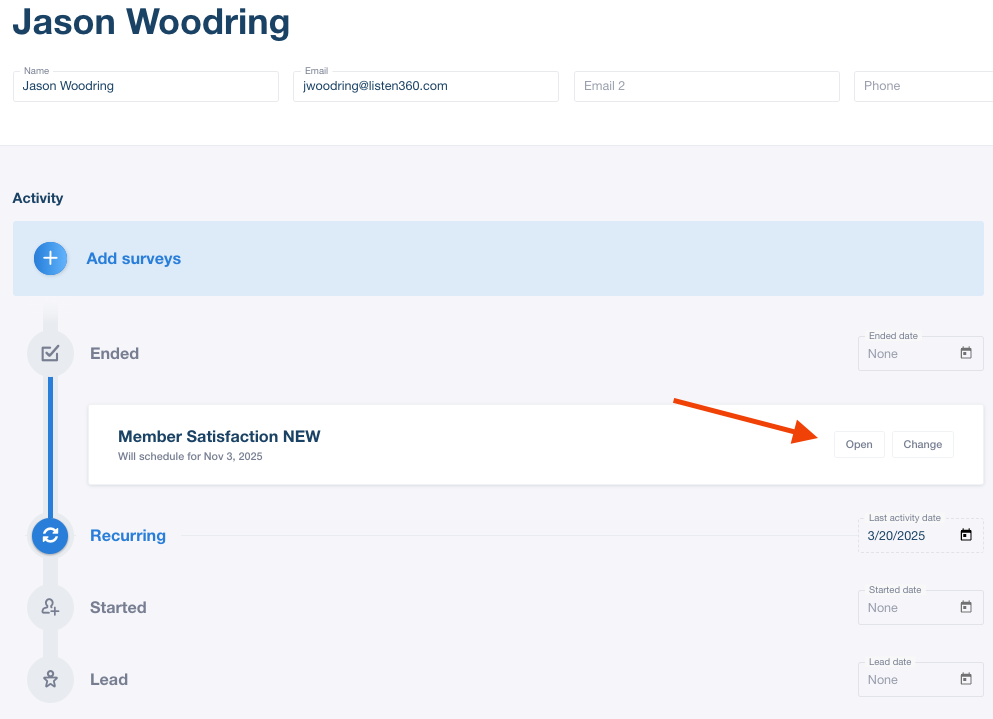Screen dimensions: 993x719
Task: Click the Add surveys link text
Action: coord(133,259)
